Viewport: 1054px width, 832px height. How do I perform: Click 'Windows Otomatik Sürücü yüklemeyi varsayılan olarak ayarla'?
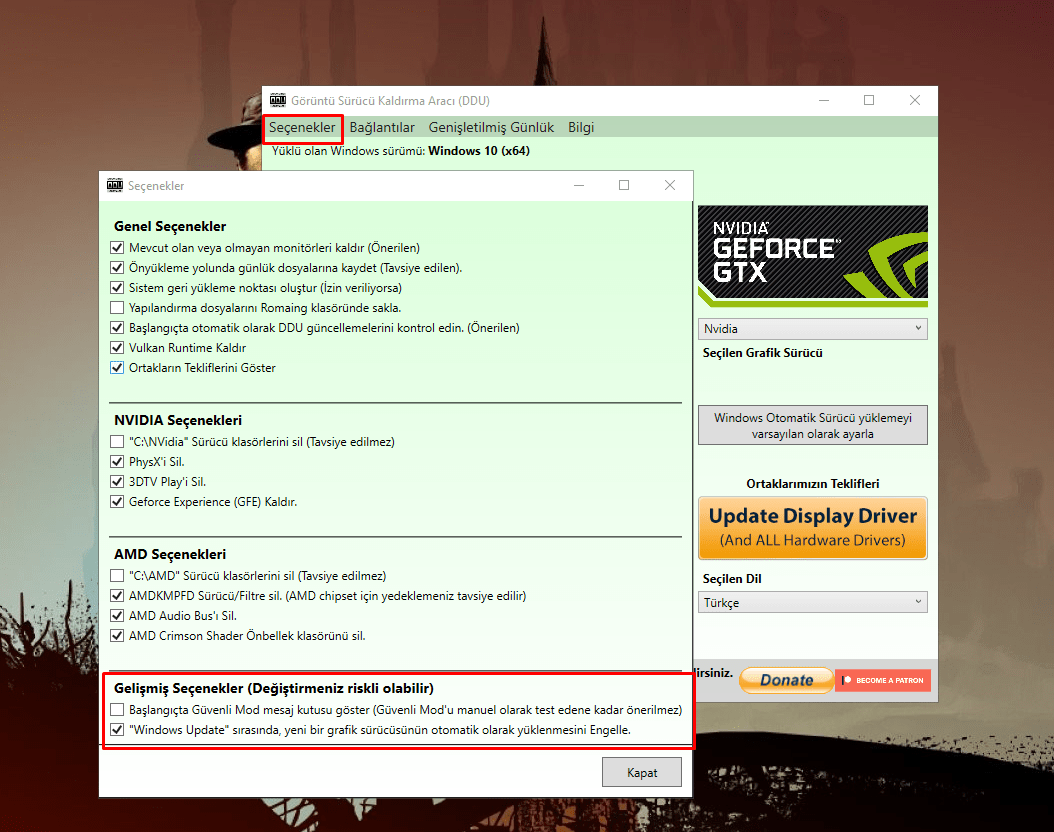click(813, 425)
